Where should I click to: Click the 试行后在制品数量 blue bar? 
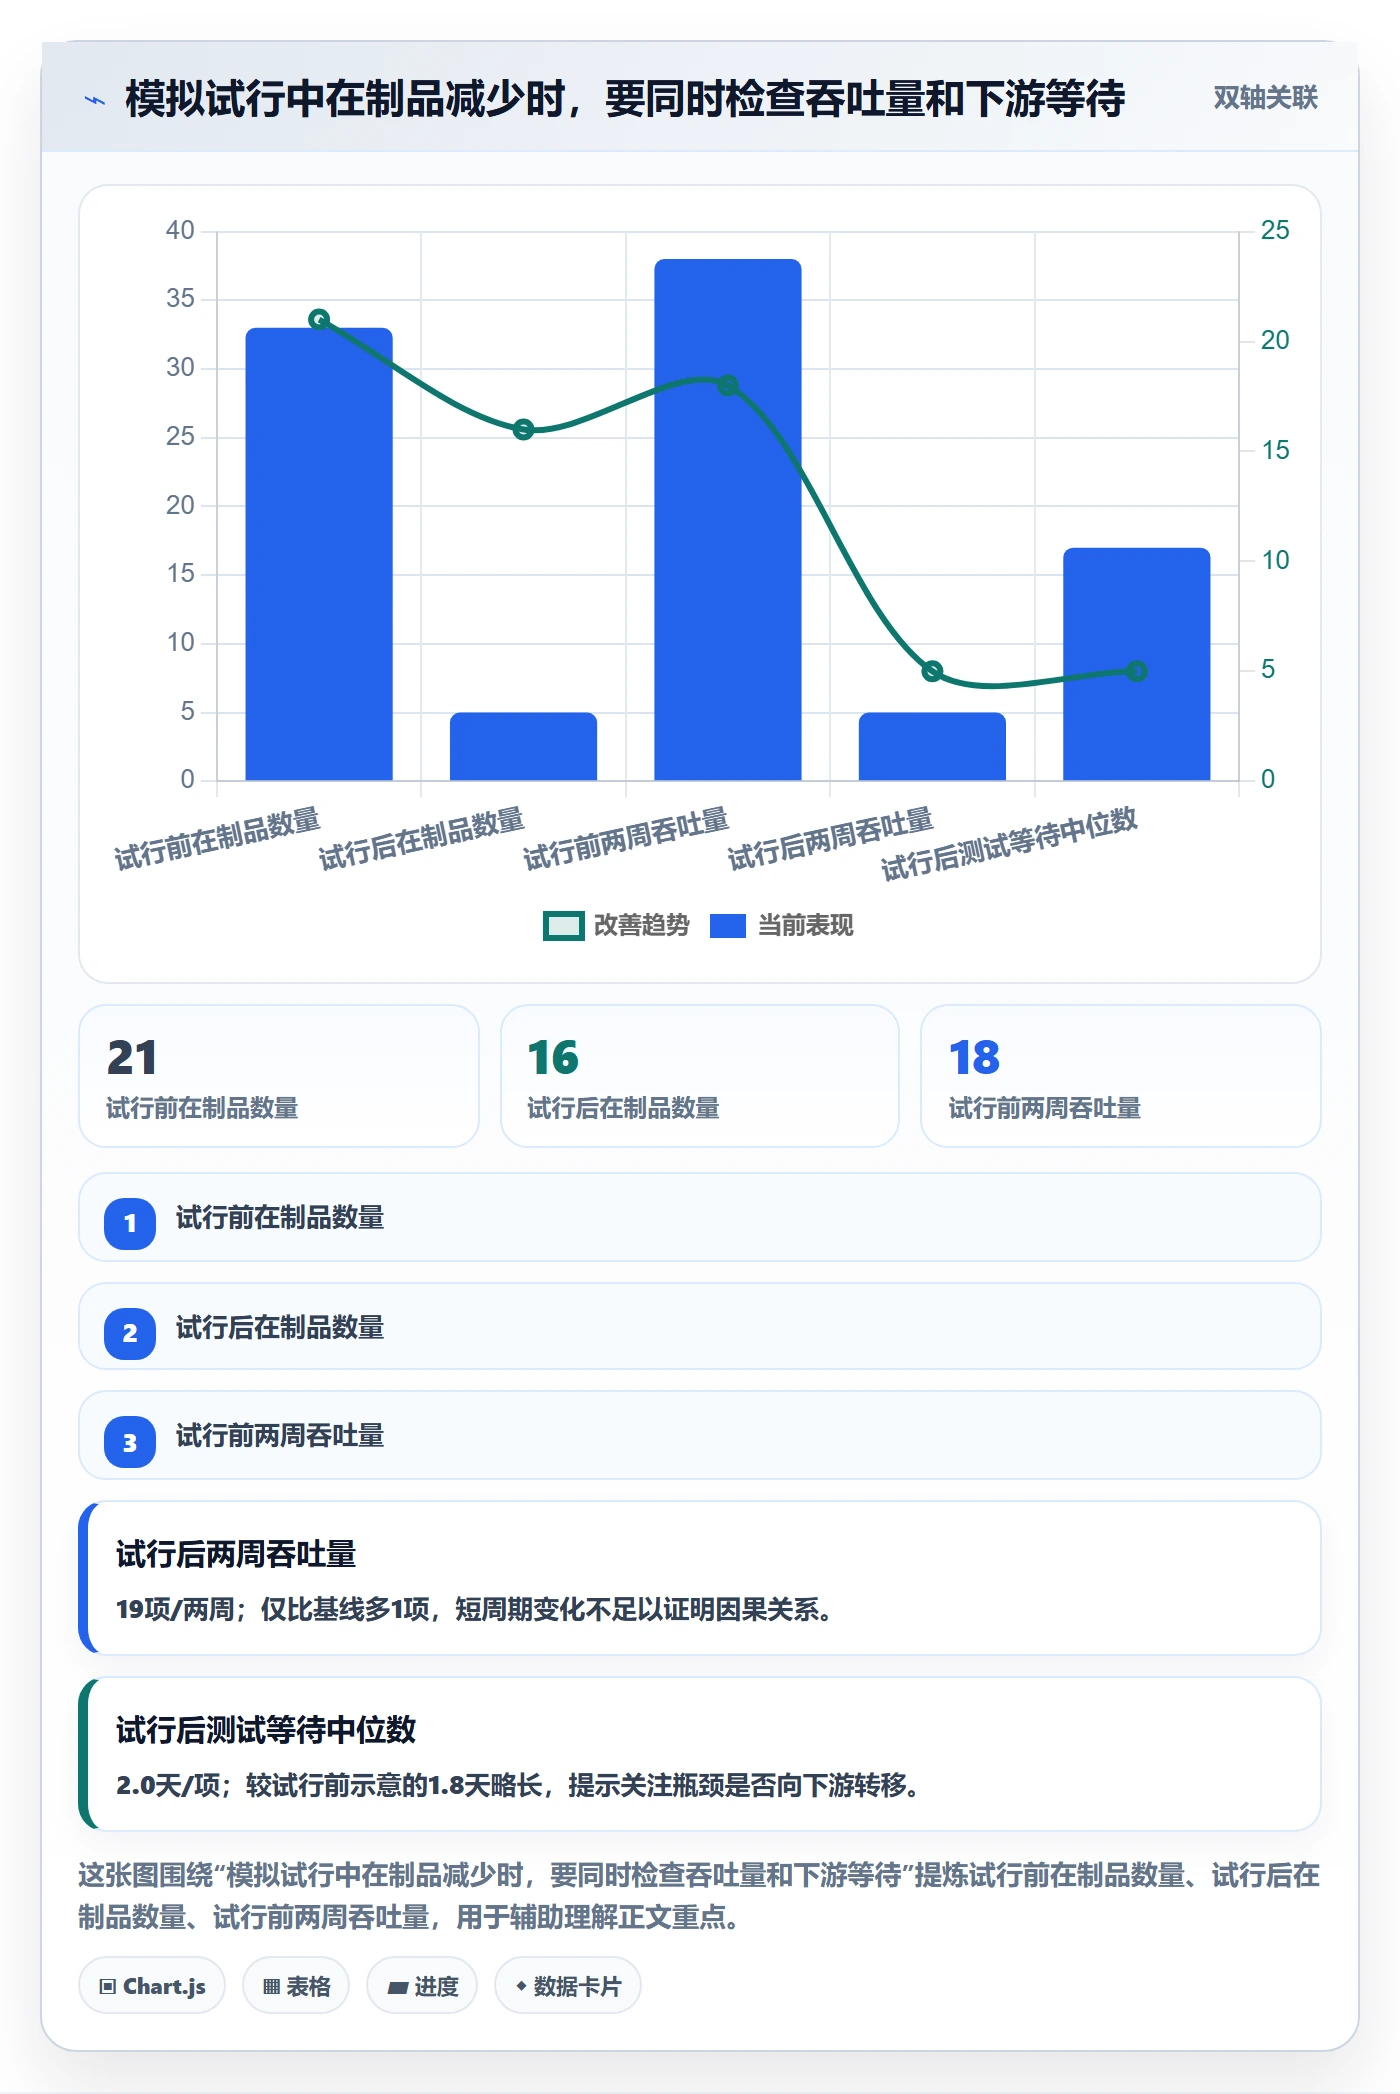[523, 746]
